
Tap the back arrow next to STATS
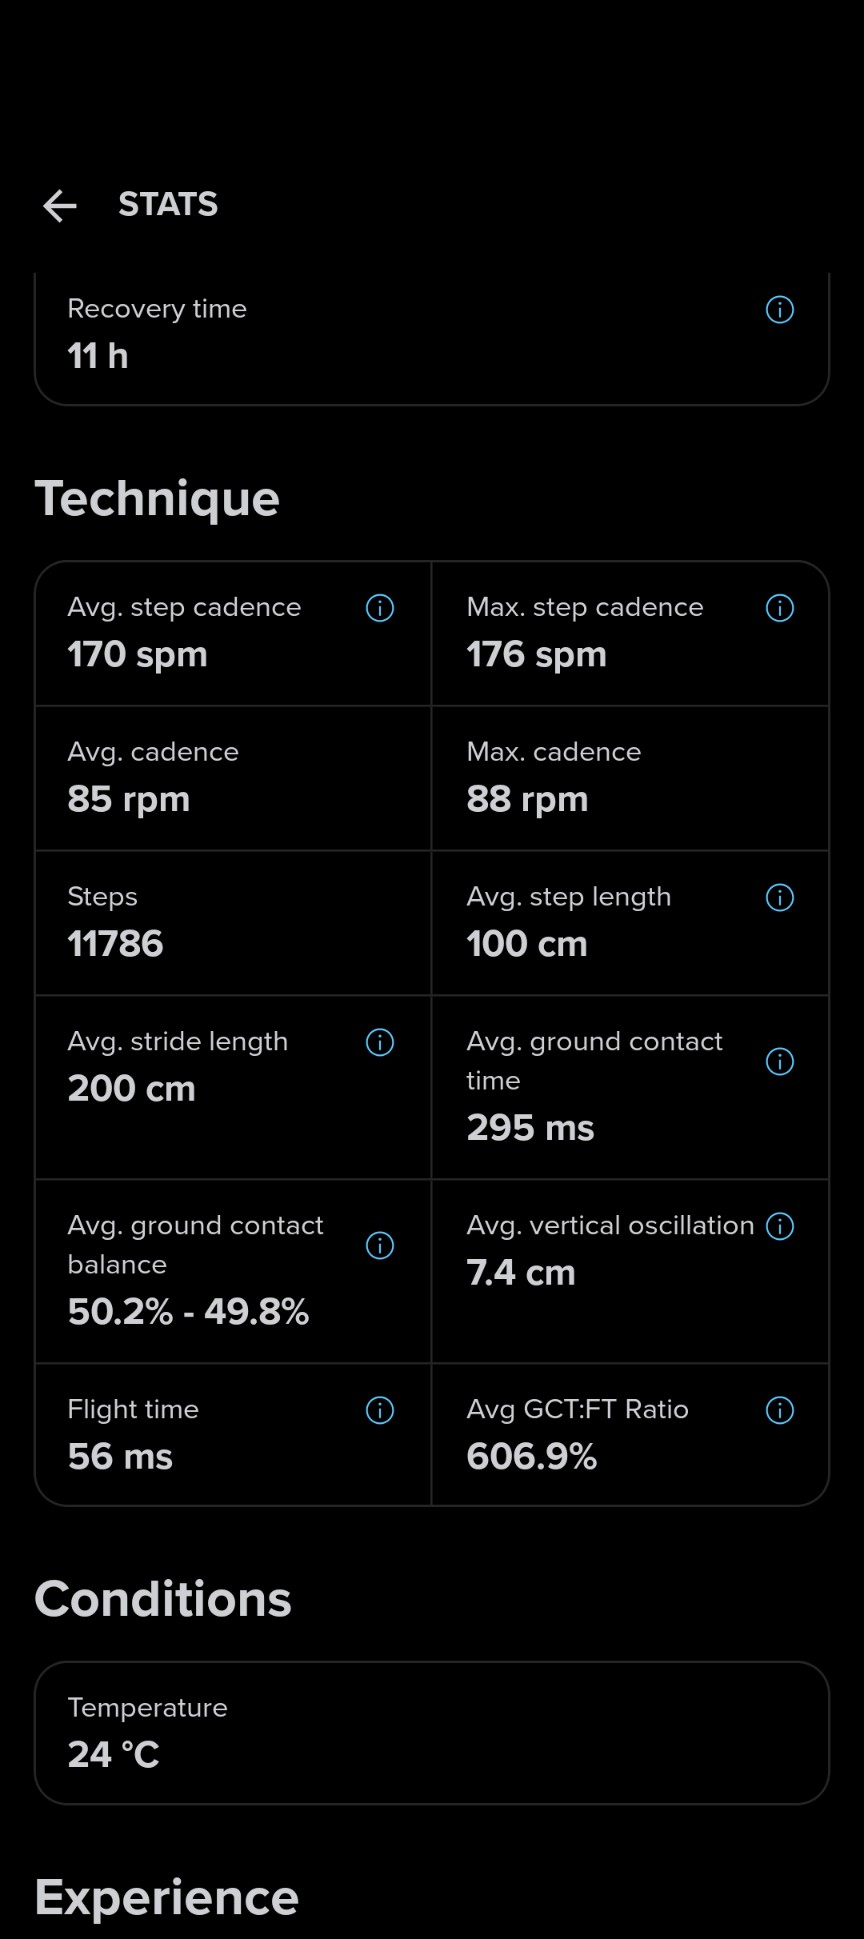coord(60,206)
